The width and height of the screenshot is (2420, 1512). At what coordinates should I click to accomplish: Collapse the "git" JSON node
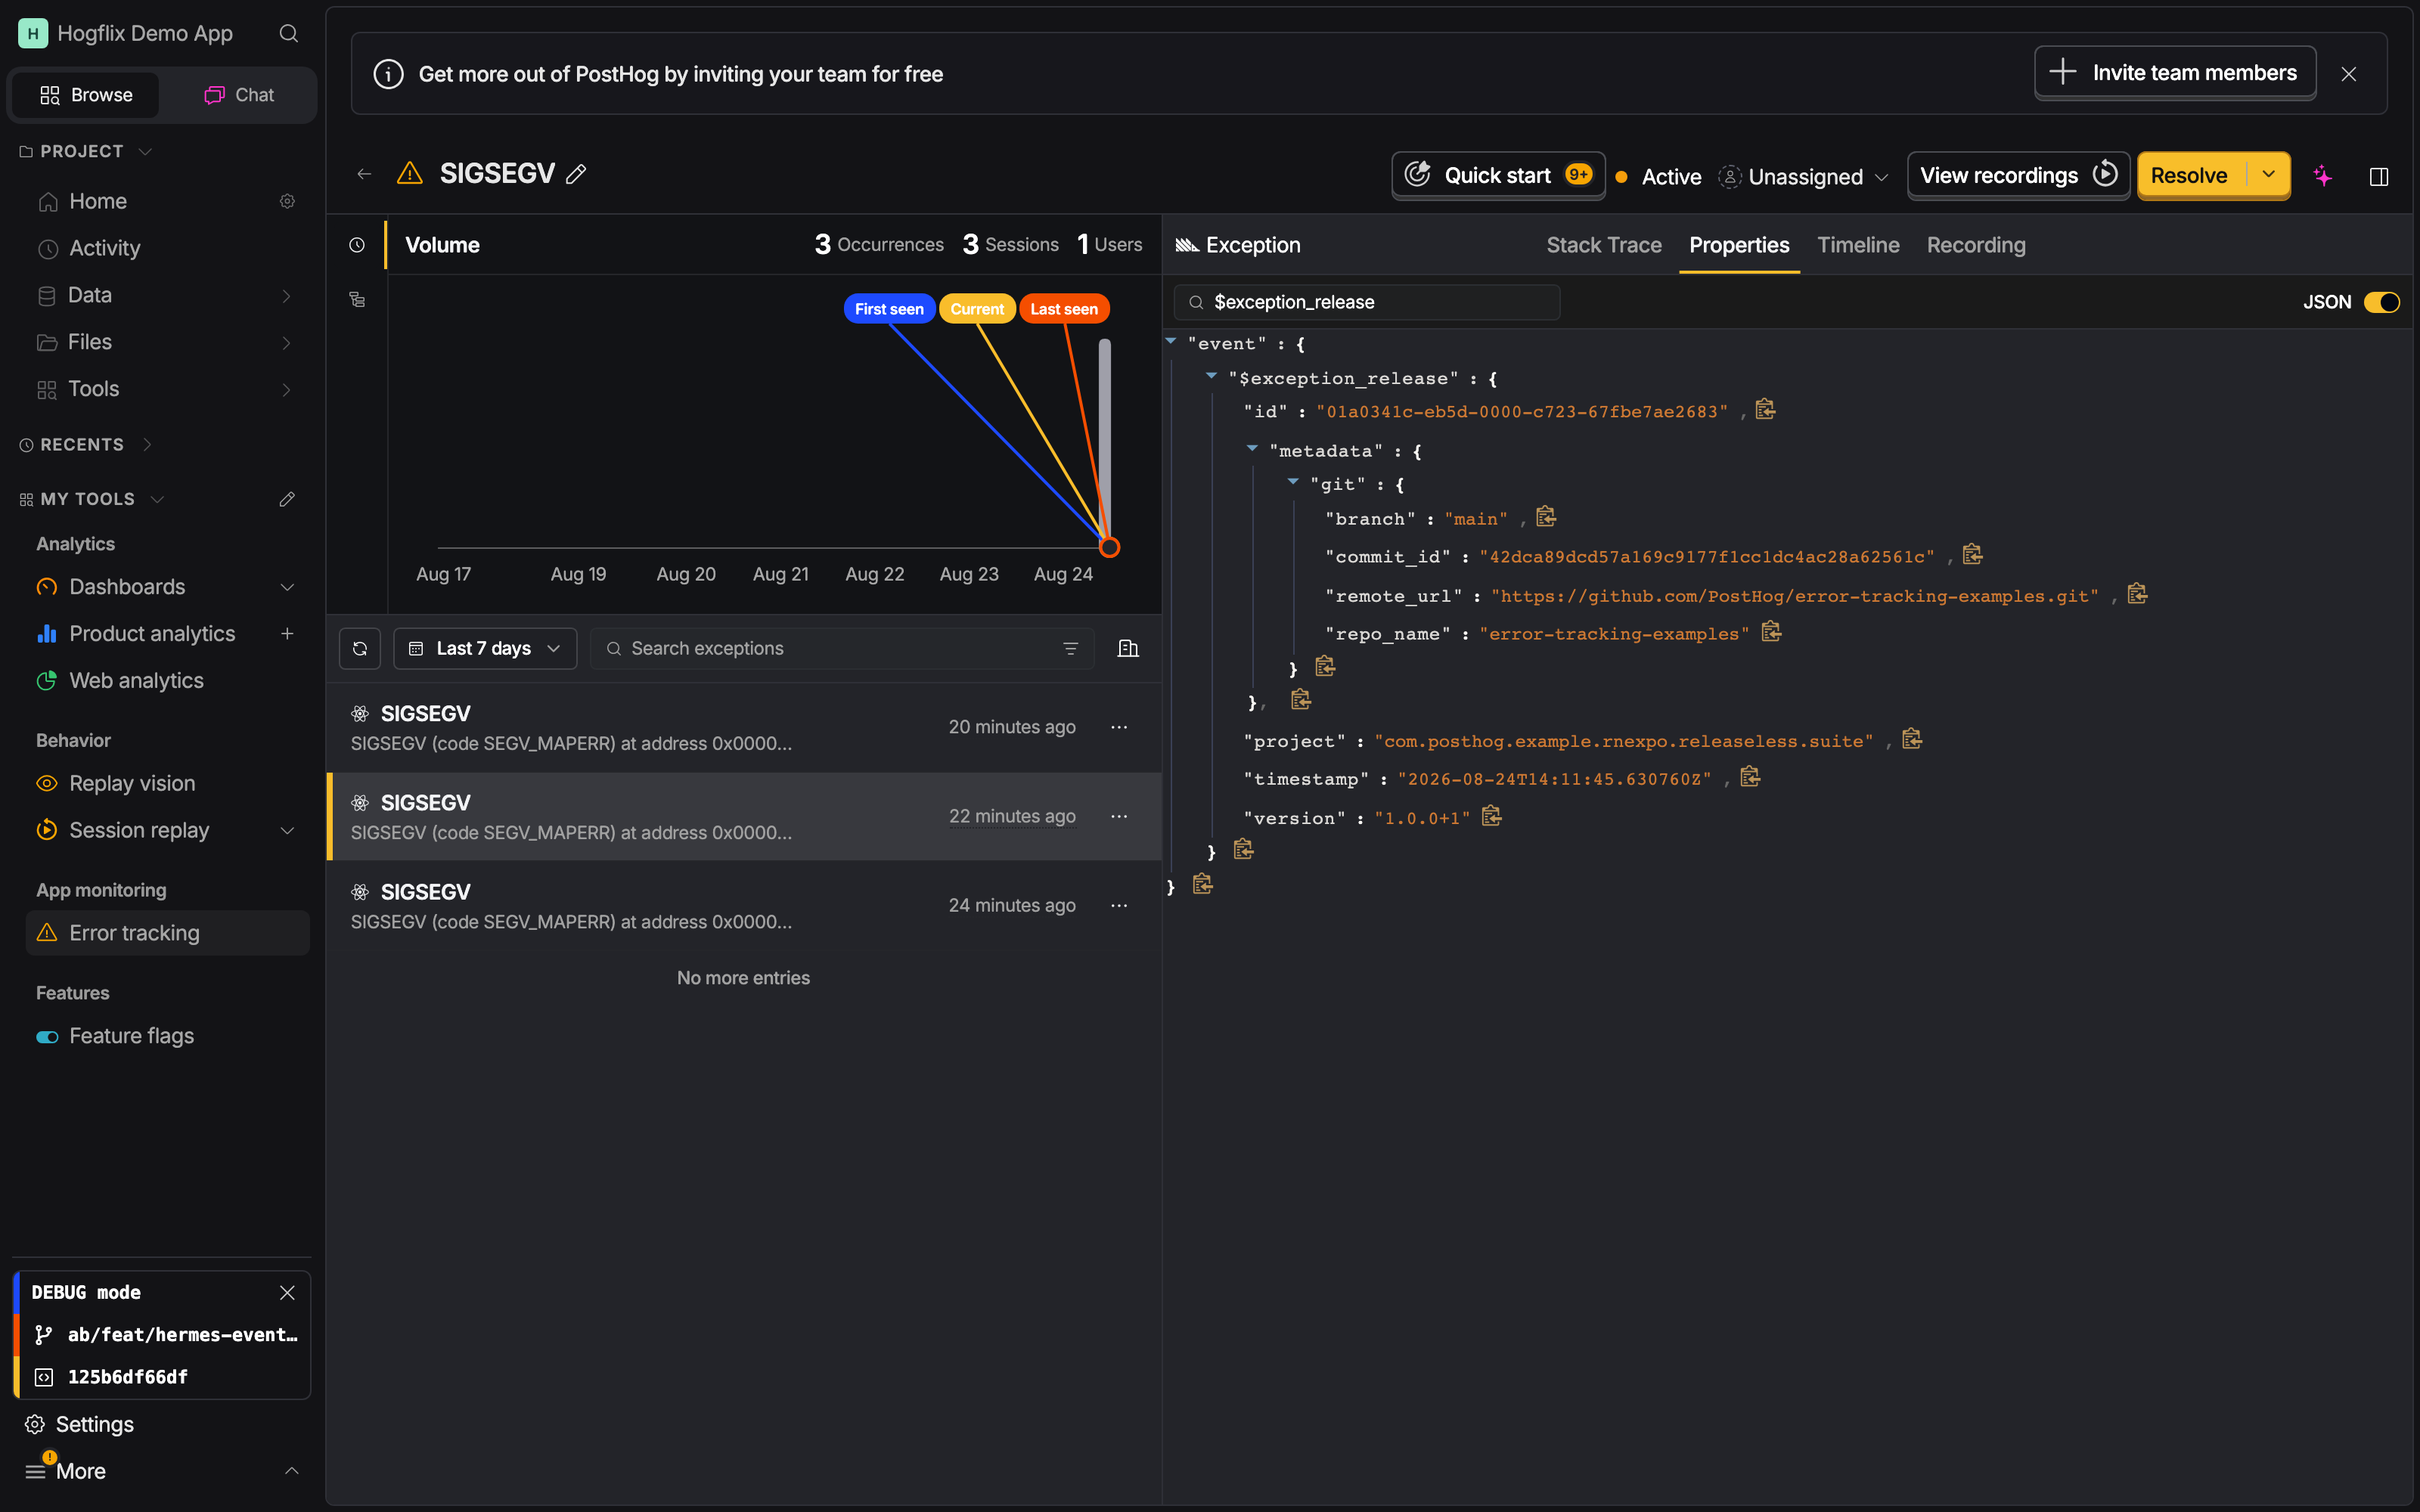coord(1293,482)
